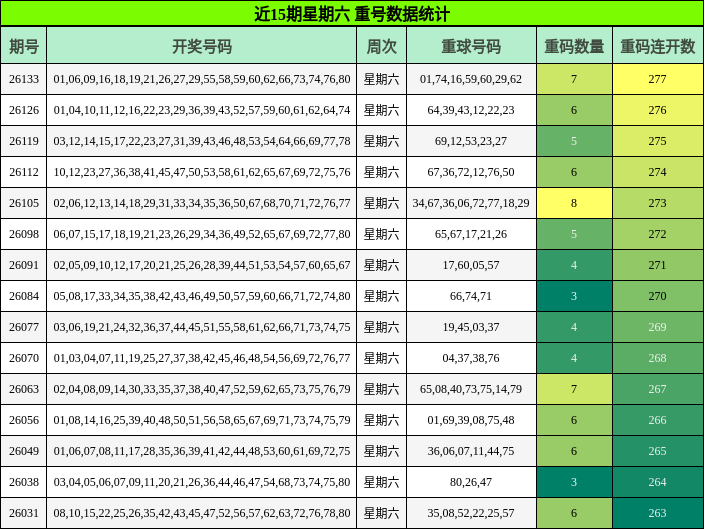
Task: Click the consecutive count cell 265
Action: [658, 451]
